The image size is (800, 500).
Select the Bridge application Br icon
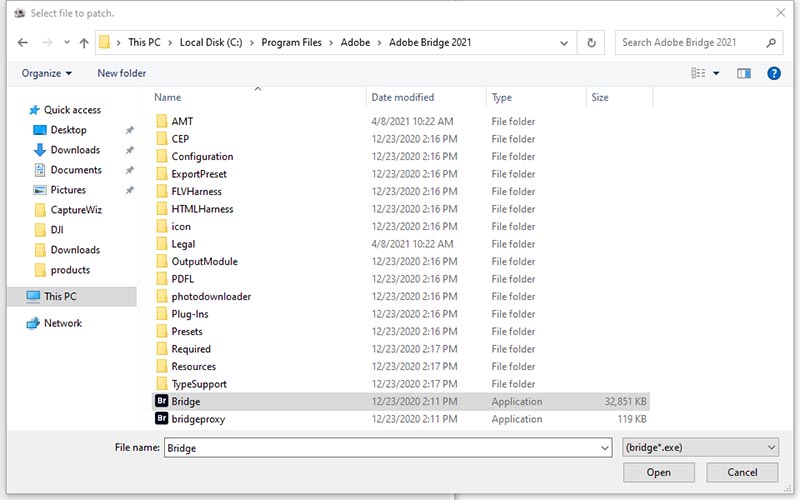(x=162, y=401)
